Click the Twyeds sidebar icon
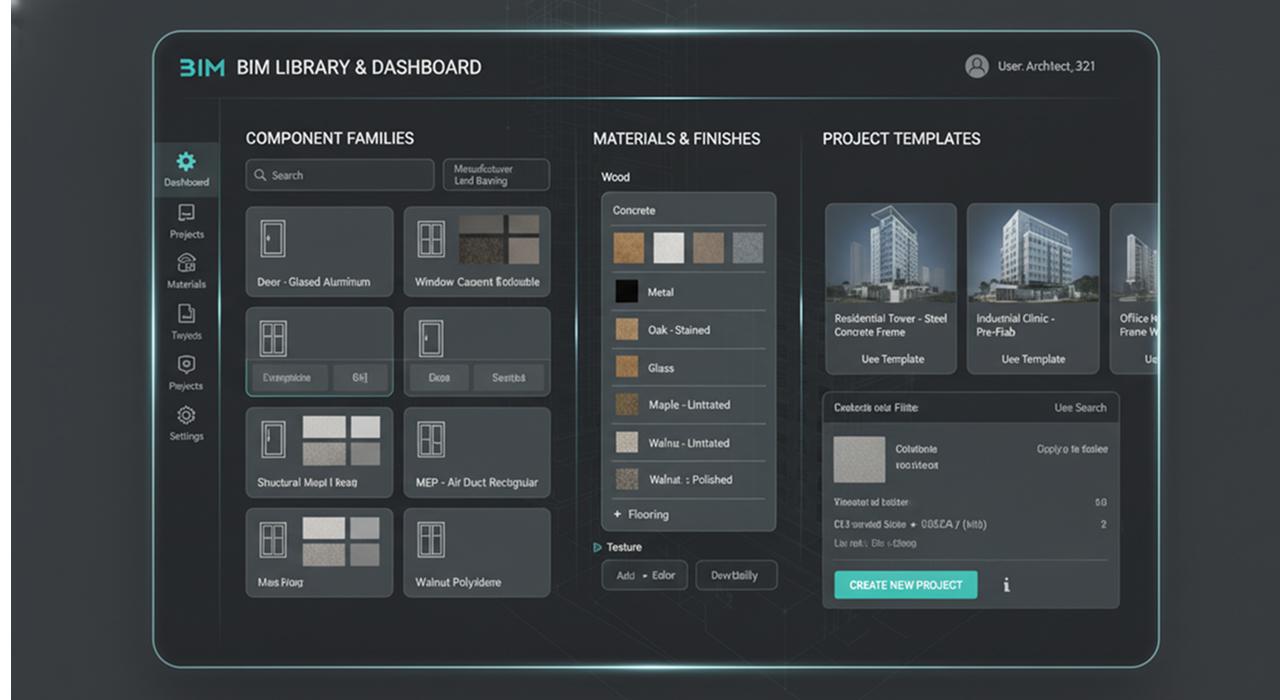Viewport: 1280px width, 700px height. click(186, 315)
